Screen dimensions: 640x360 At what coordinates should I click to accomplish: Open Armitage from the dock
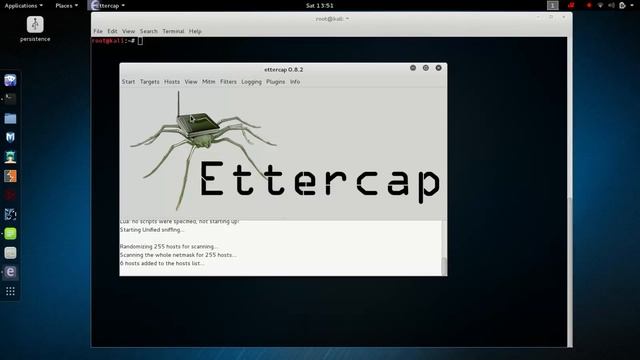tap(10, 157)
